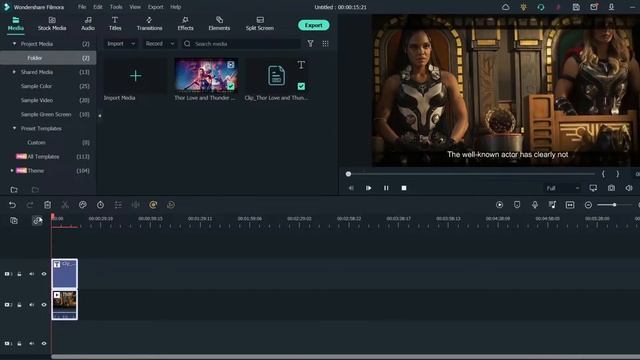Open the audio waveform tool

point(136,205)
